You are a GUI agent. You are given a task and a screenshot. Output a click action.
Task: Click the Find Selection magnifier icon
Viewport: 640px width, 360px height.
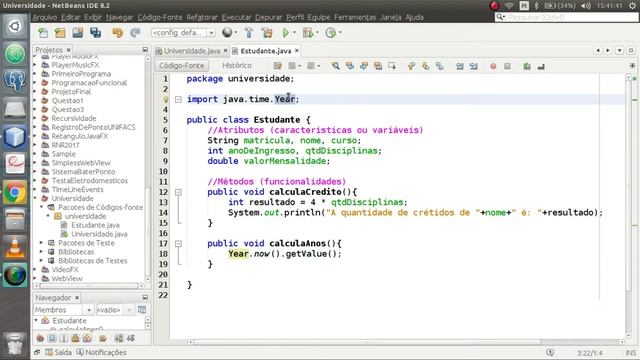point(336,66)
